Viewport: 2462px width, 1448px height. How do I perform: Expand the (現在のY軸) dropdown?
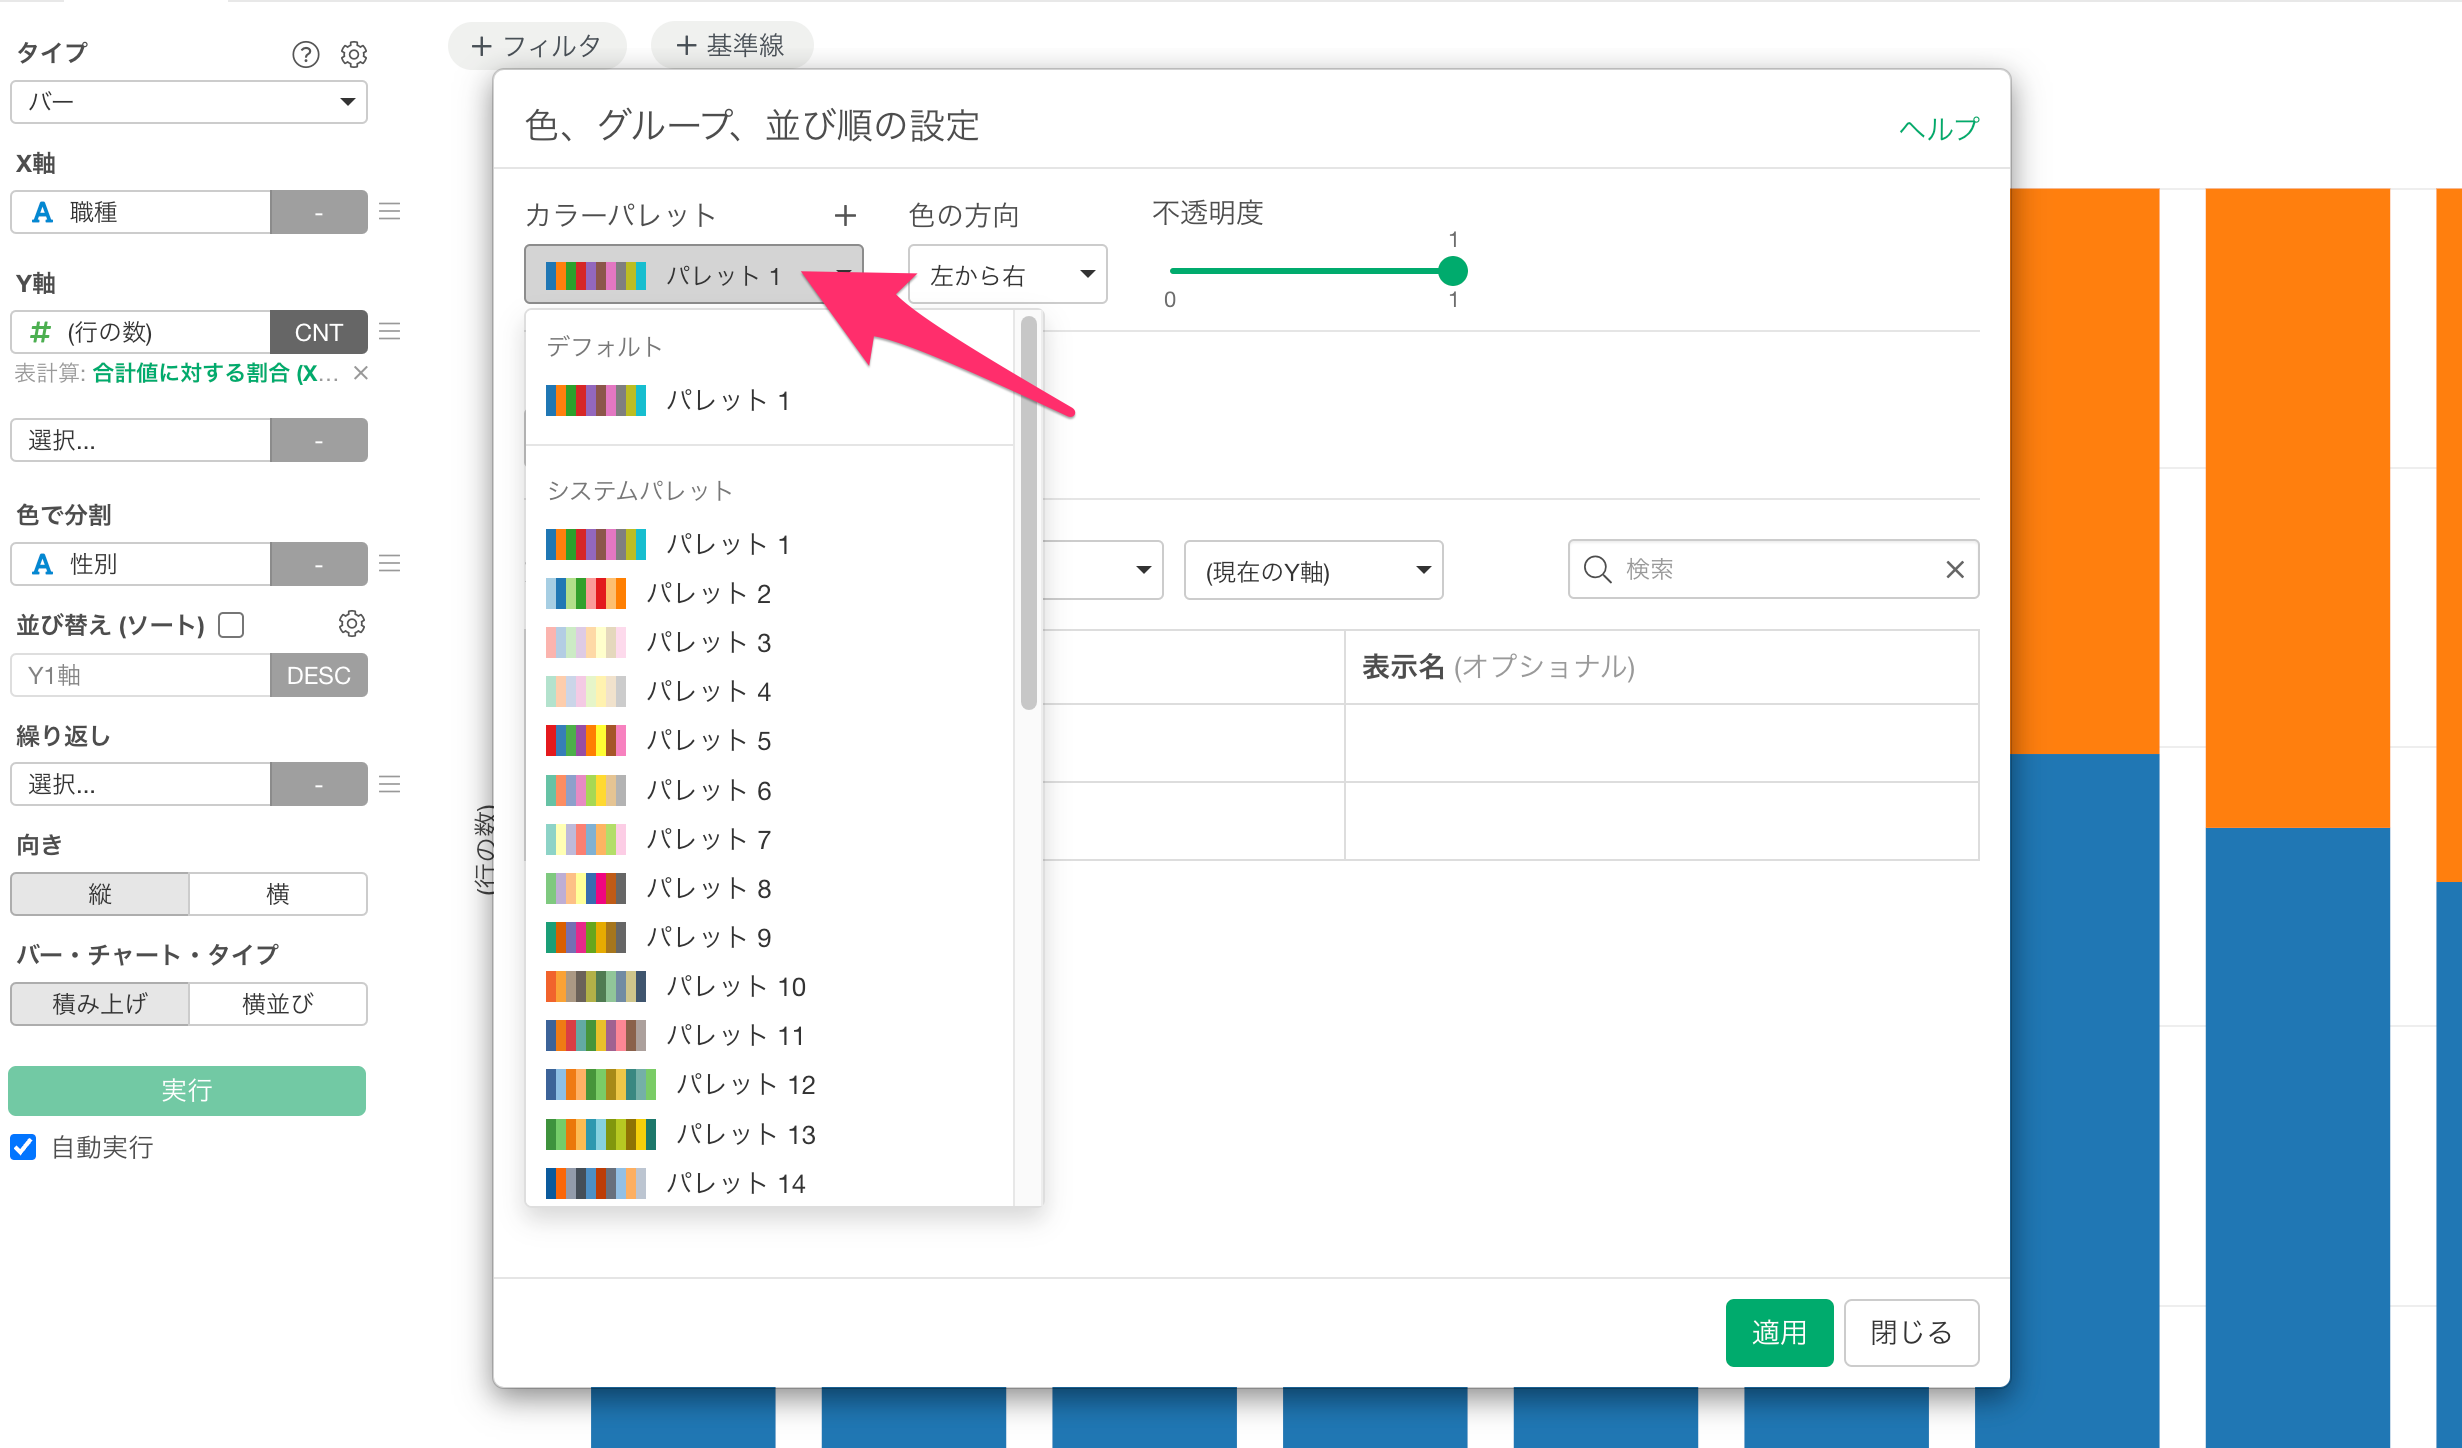(1313, 571)
